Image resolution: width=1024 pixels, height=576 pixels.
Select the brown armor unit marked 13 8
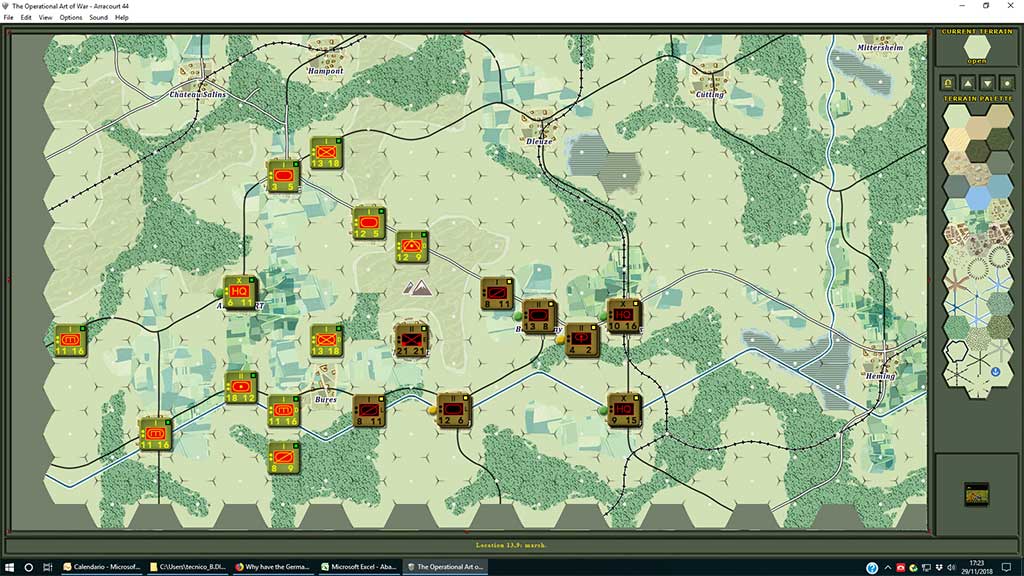pos(539,316)
